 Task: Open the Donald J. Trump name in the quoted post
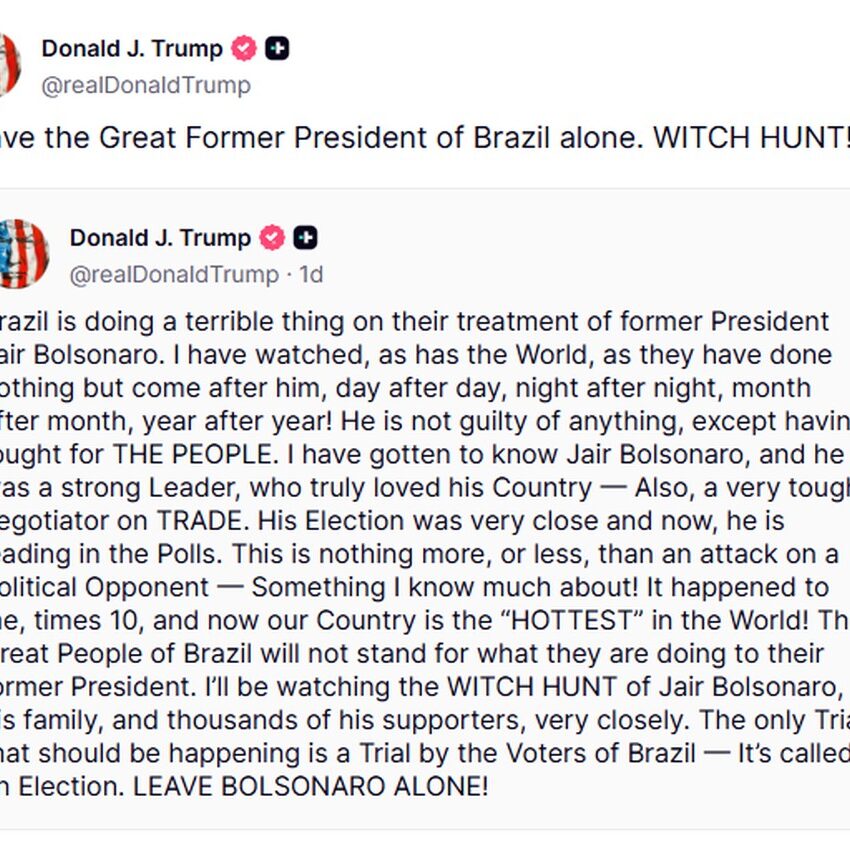(160, 238)
